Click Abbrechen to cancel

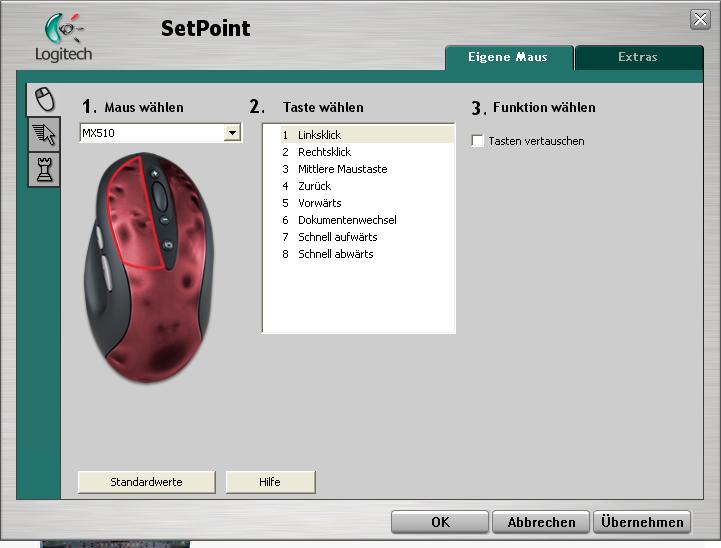pyautogui.click(x=541, y=522)
